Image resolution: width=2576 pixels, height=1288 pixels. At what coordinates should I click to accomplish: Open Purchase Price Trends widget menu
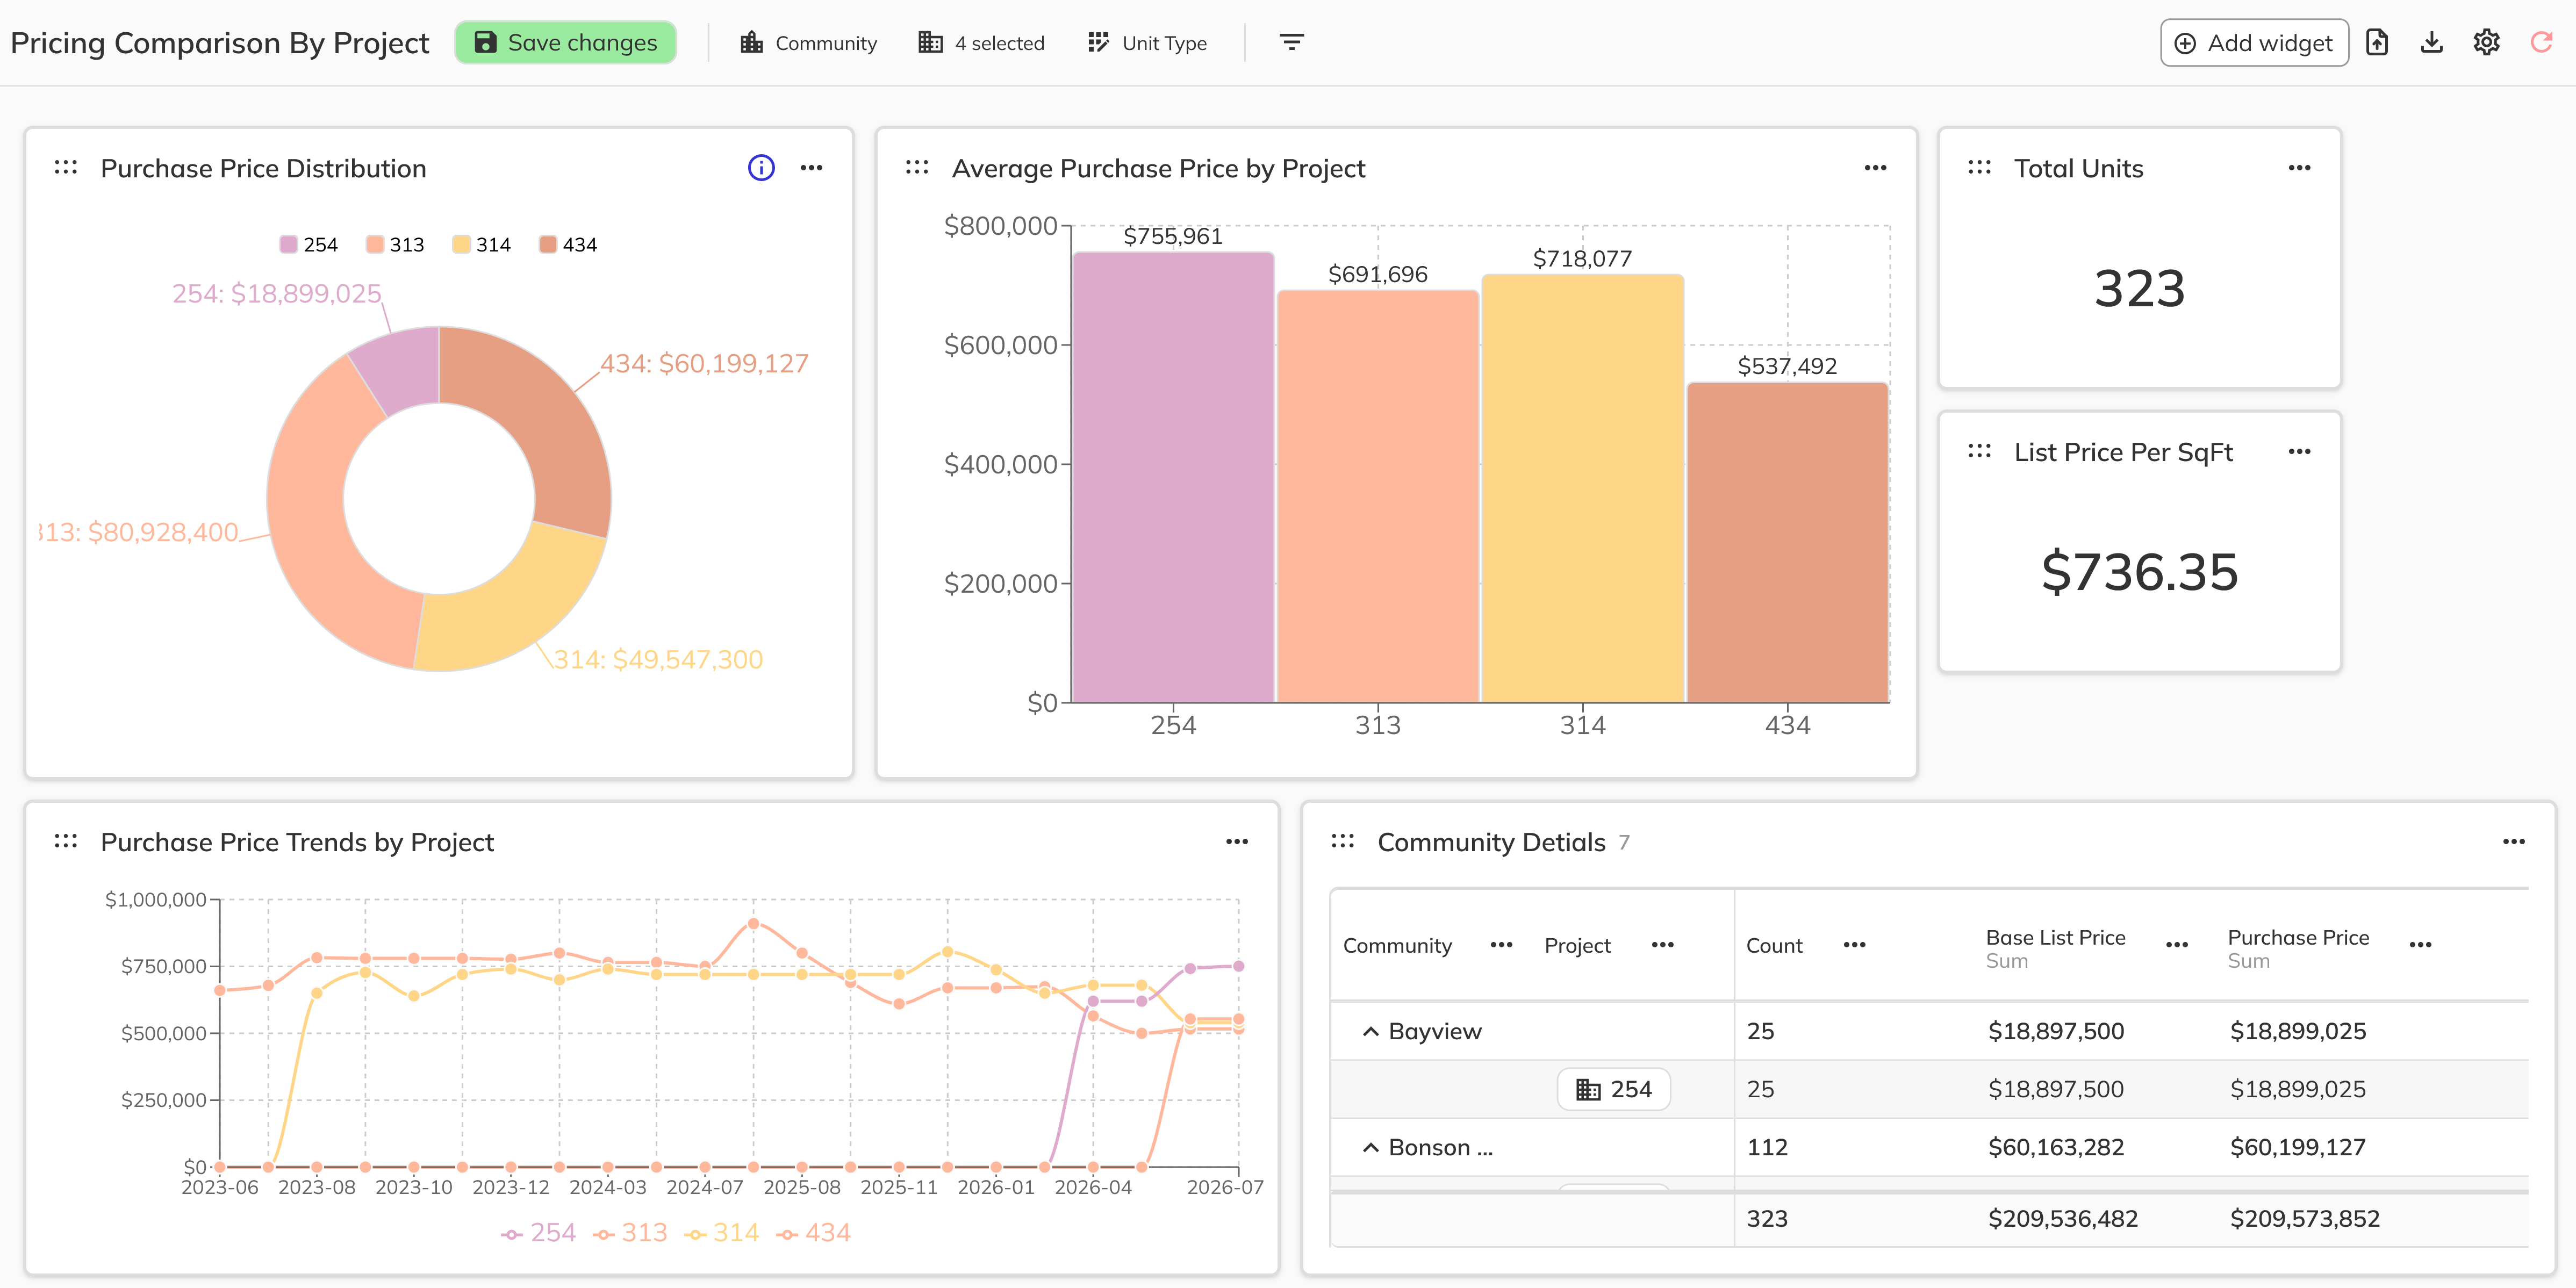coord(1237,842)
